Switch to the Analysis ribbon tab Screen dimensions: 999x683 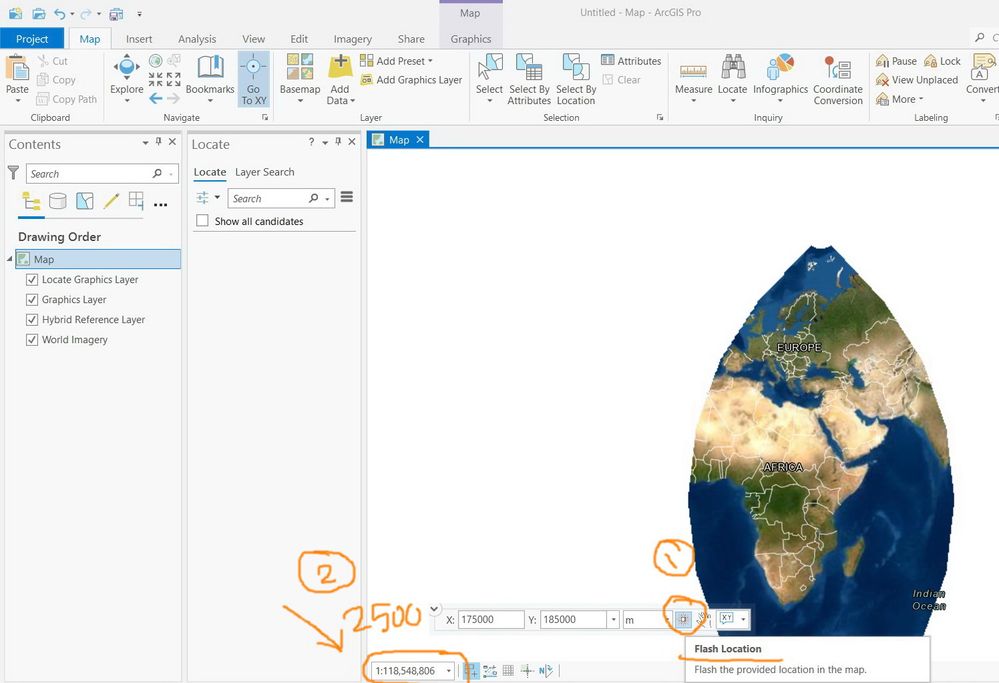click(197, 39)
